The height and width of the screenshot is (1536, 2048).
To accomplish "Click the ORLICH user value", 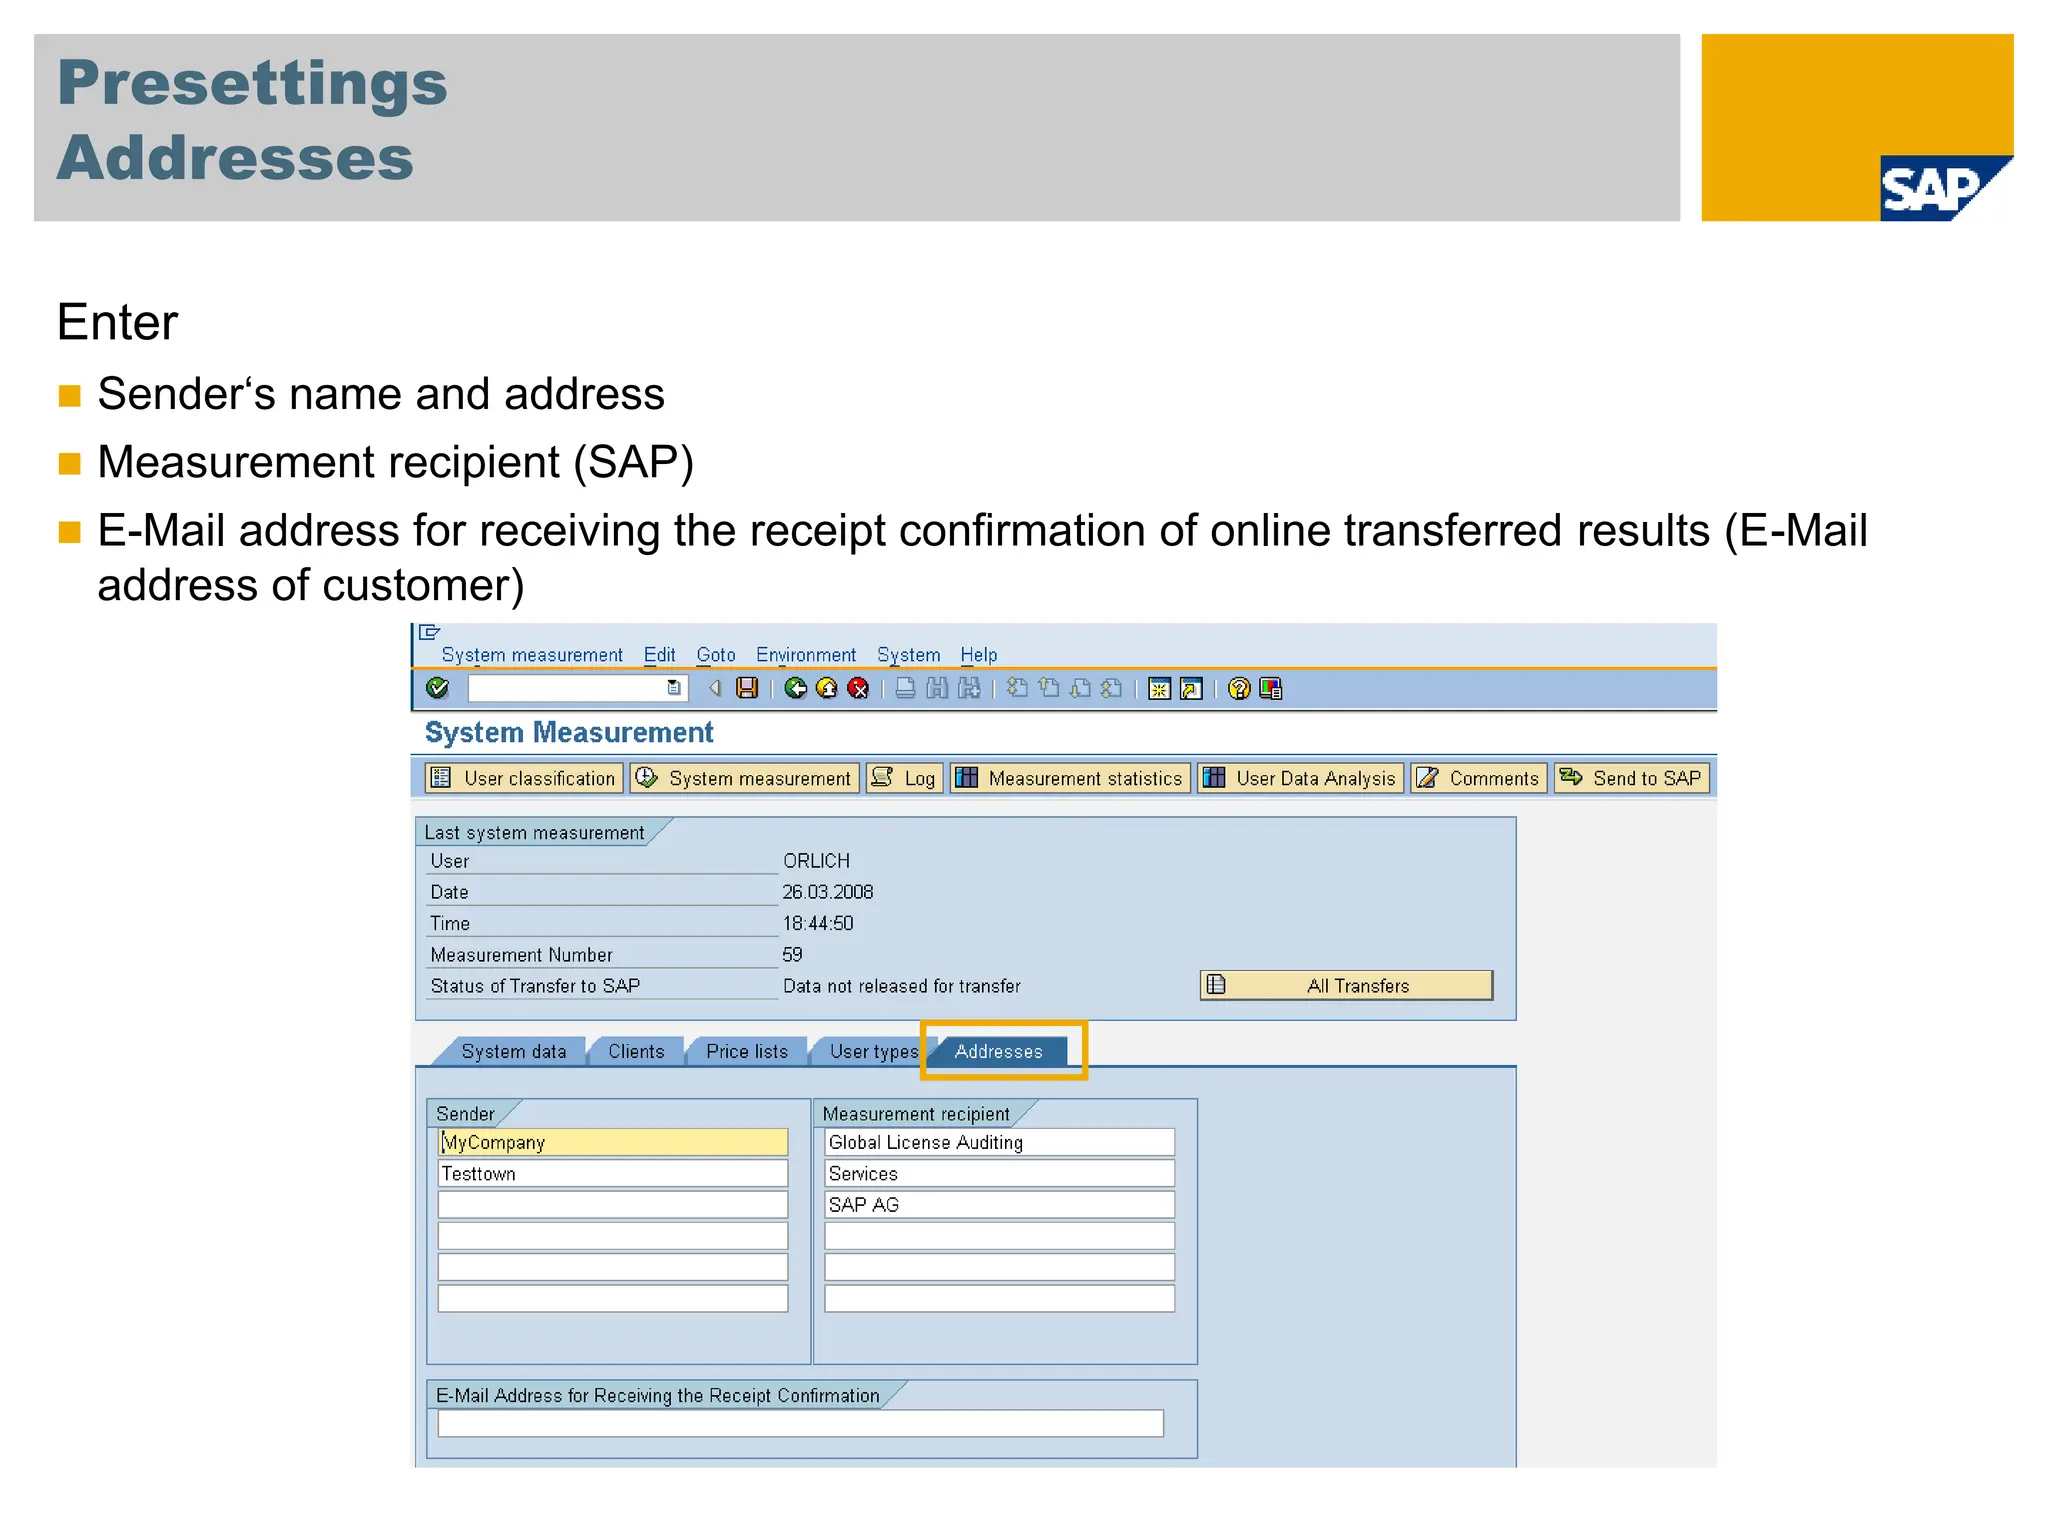I will tap(816, 860).
